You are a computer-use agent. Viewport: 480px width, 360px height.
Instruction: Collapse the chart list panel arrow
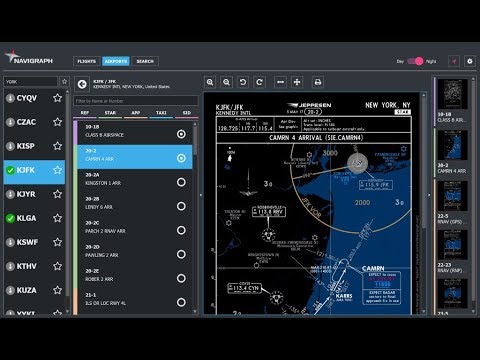(x=201, y=195)
